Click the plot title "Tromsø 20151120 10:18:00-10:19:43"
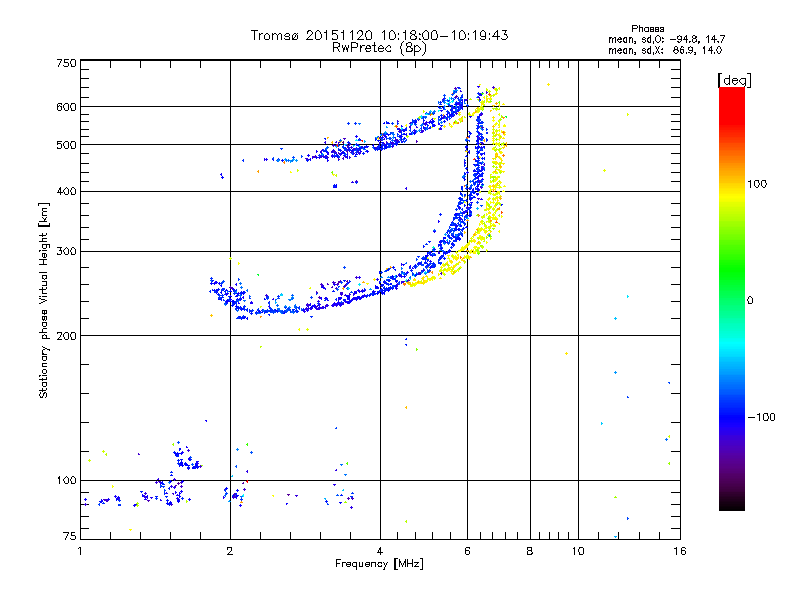This screenshot has height=600, width=800. coord(379,35)
